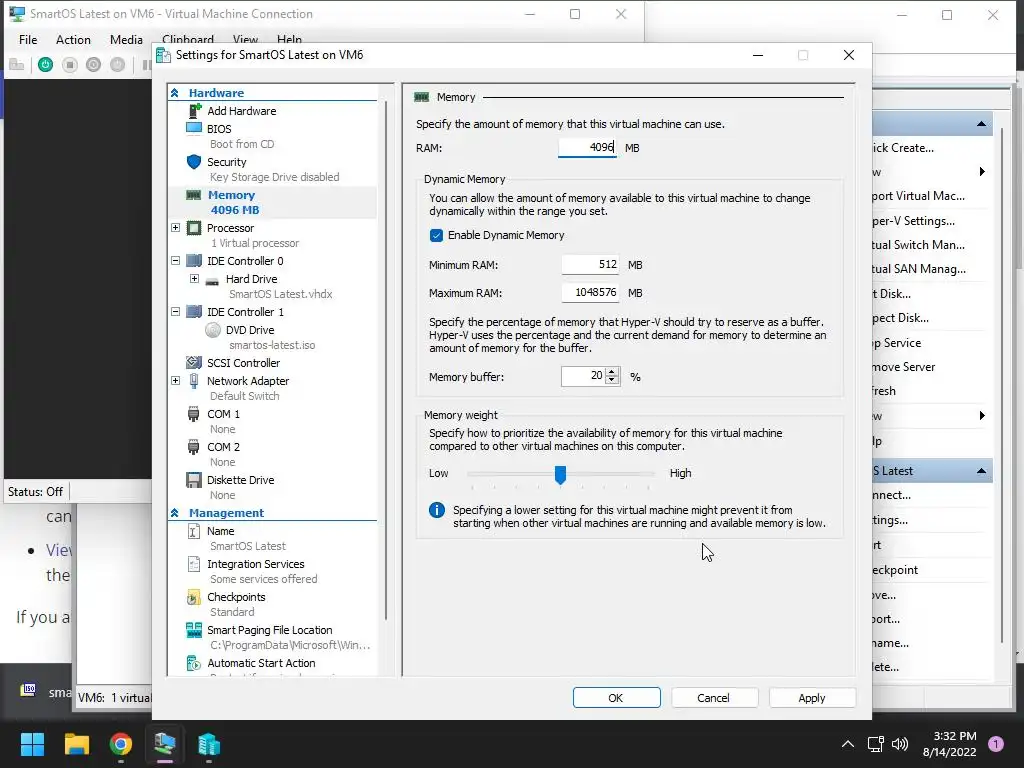Select 'smartos-latest.iso' tree row
This screenshot has height=768, width=1024.
(272, 345)
